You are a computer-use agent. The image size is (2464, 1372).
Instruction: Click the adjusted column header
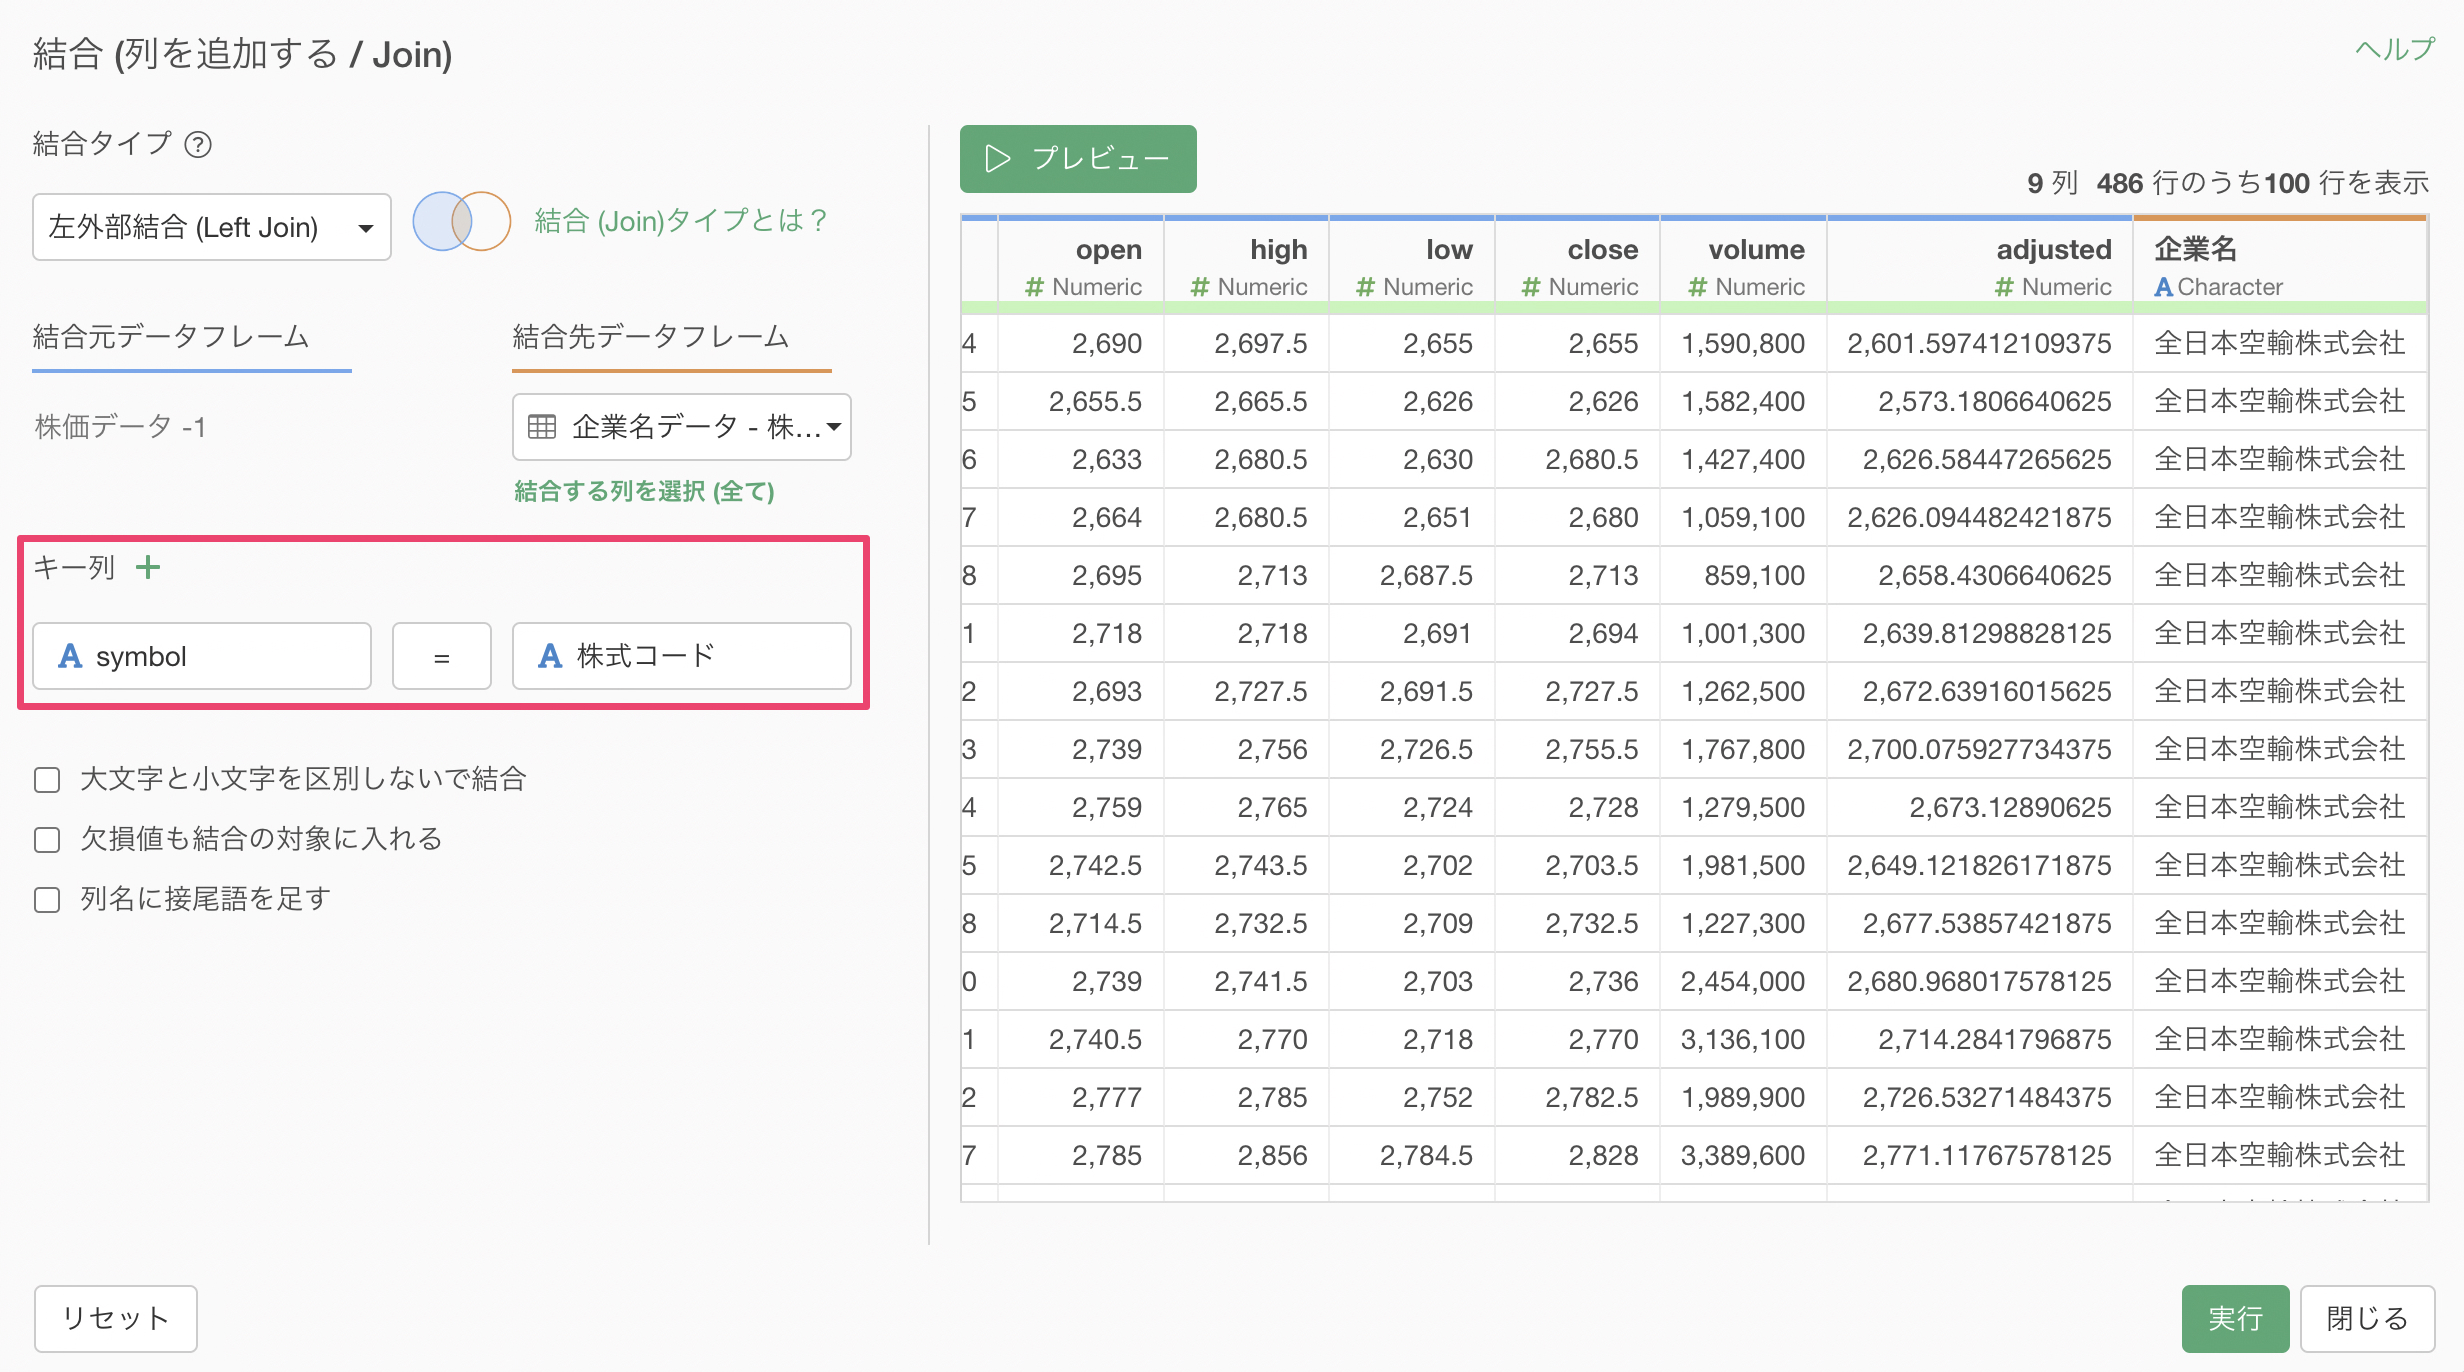coord(2052,250)
